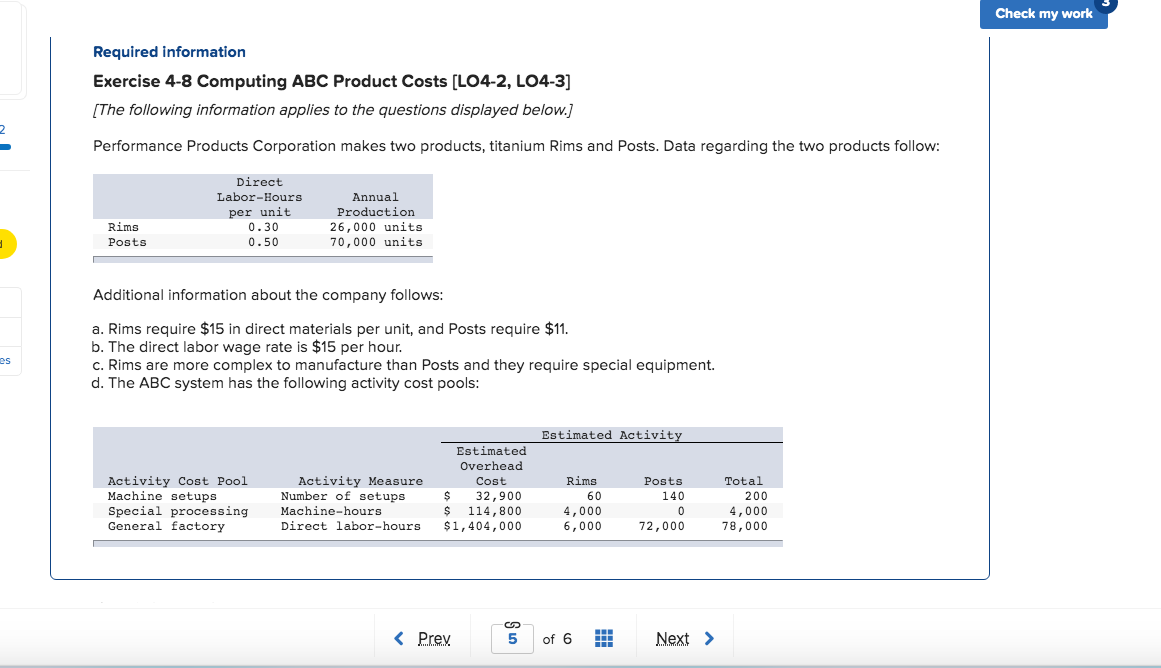Screen dimensions: 1161x668
Task: Click the right chevron beside Next
Action: coord(710,638)
